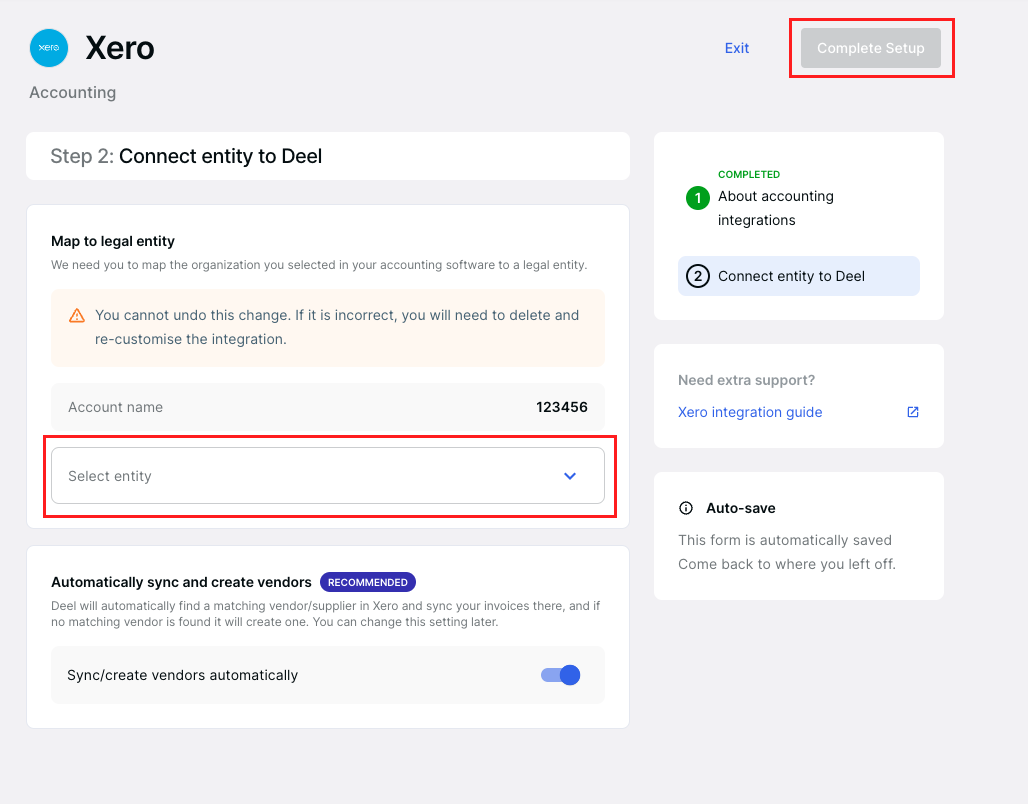The image size is (1028, 804).
Task: Toggle Sync/create vendors automatically switch
Action: point(561,675)
